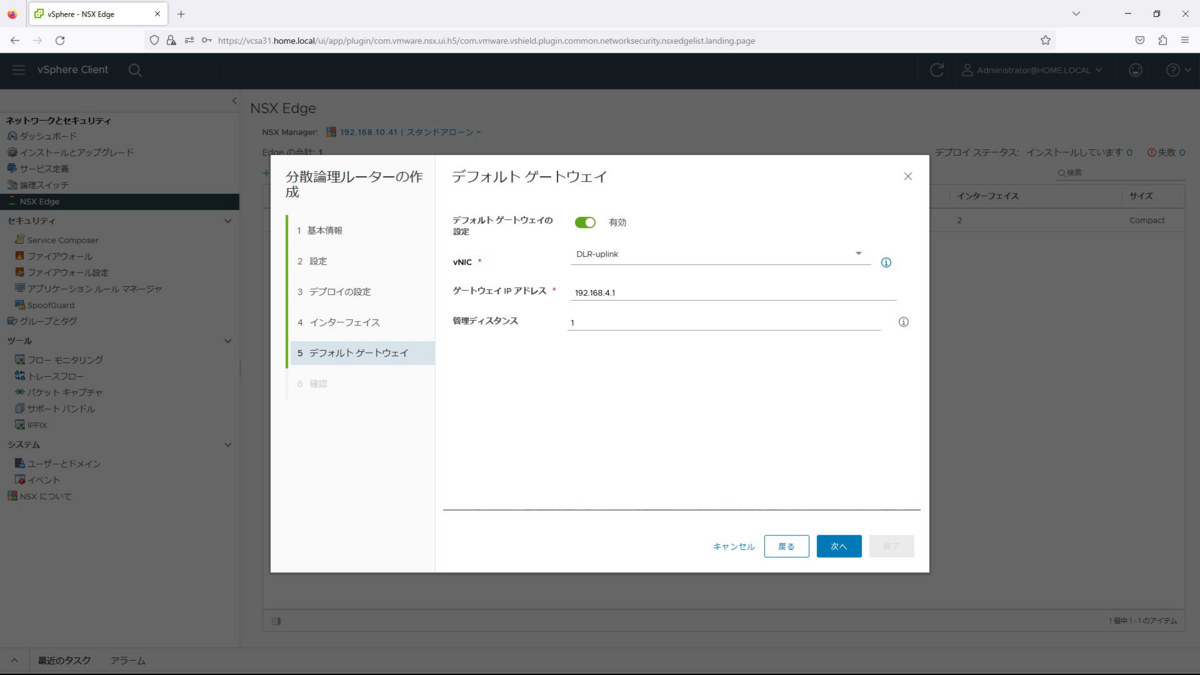Open the vNIC DLR-uplink dropdown
This screenshot has height=675, width=1200.
coord(720,254)
